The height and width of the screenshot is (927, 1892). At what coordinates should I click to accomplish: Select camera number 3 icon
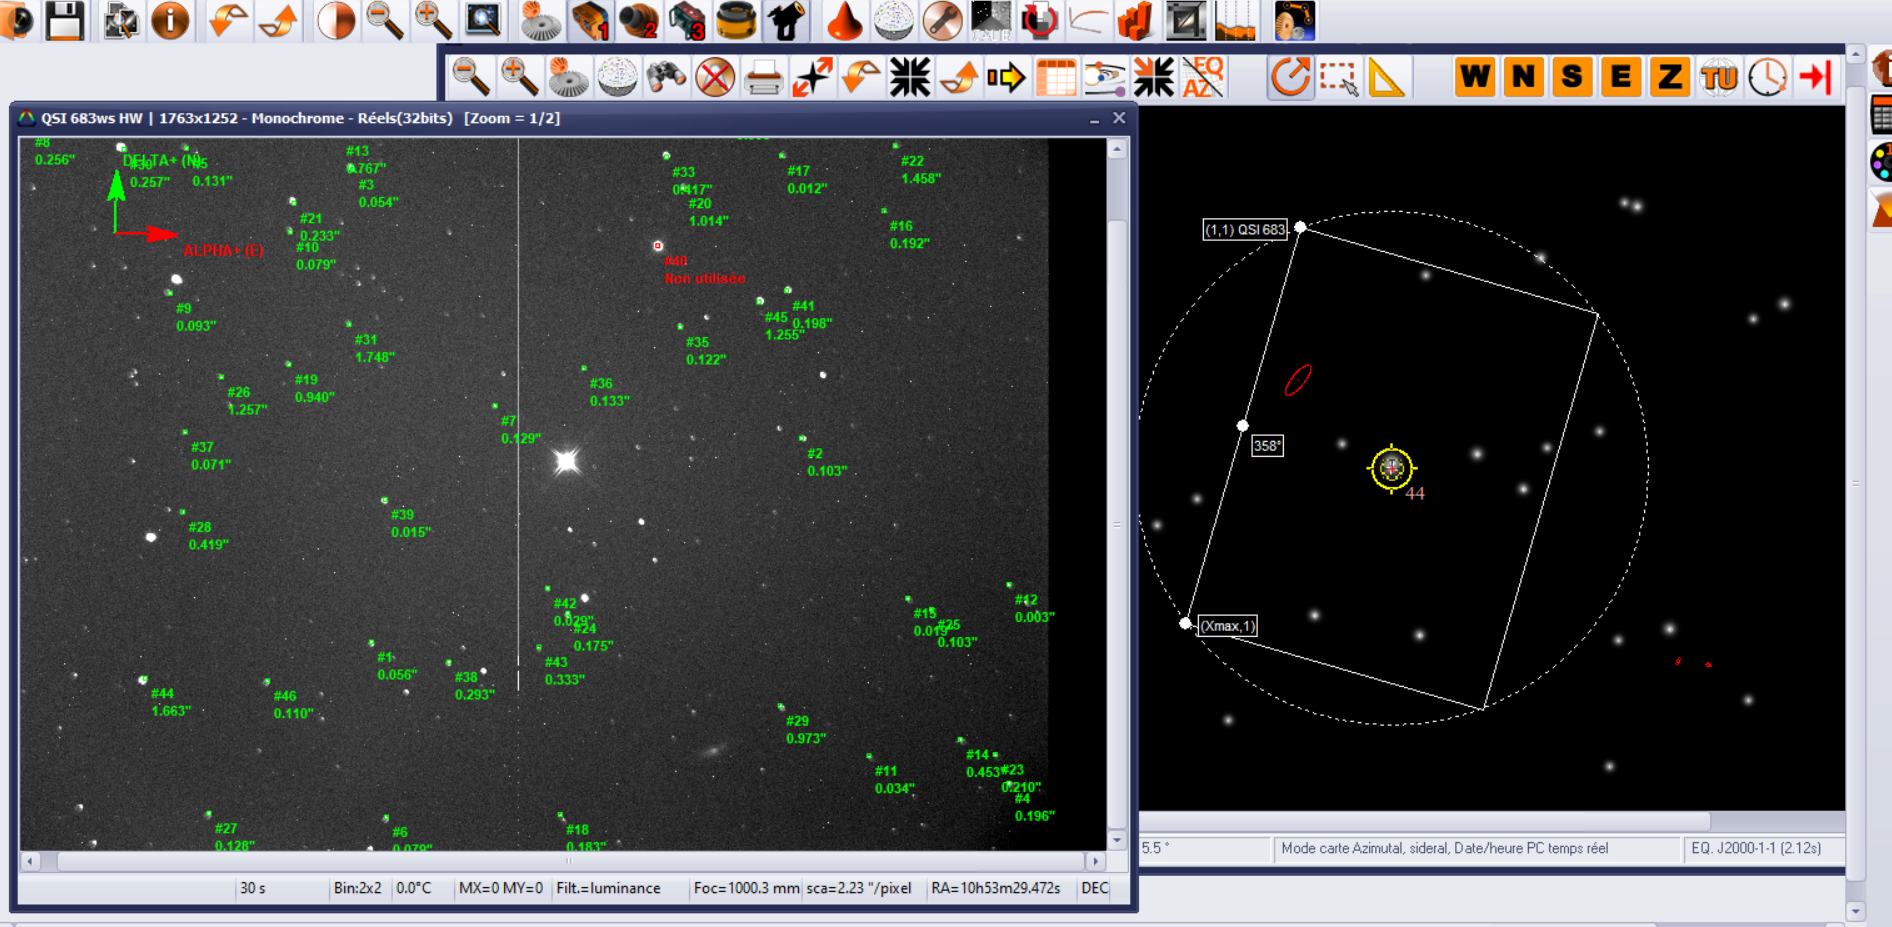[687, 21]
